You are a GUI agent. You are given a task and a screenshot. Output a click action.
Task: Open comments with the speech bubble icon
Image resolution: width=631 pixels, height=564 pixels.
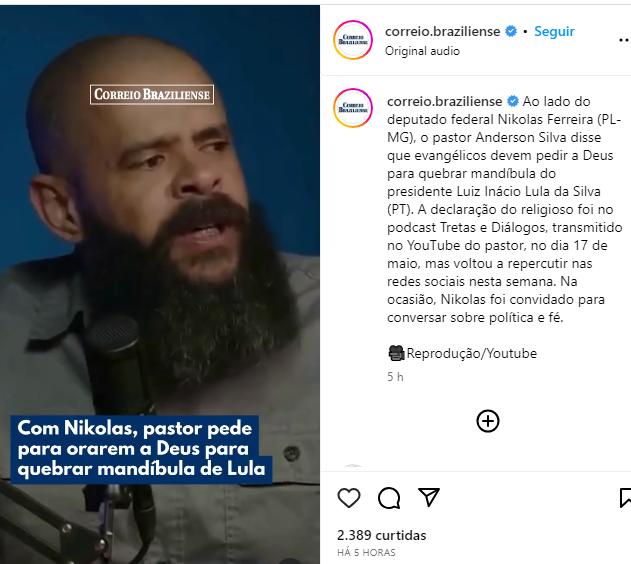(x=389, y=498)
